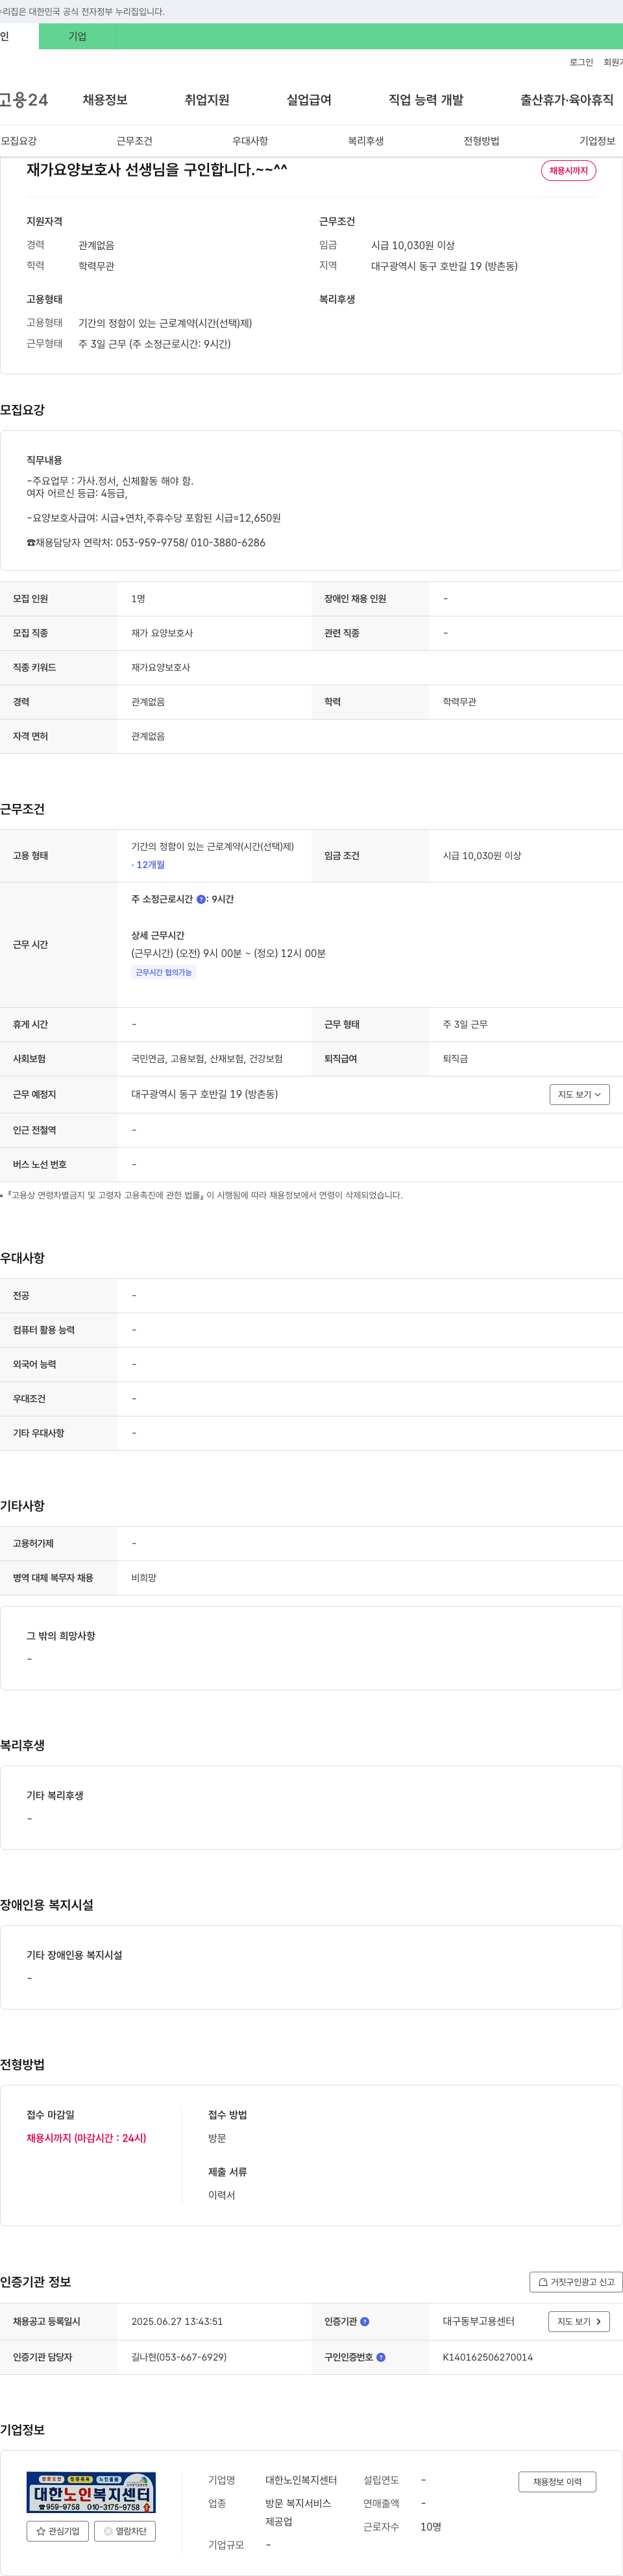
Task: Click the 길나현(053-667-6929) contact text
Action: pyautogui.click(x=179, y=2357)
